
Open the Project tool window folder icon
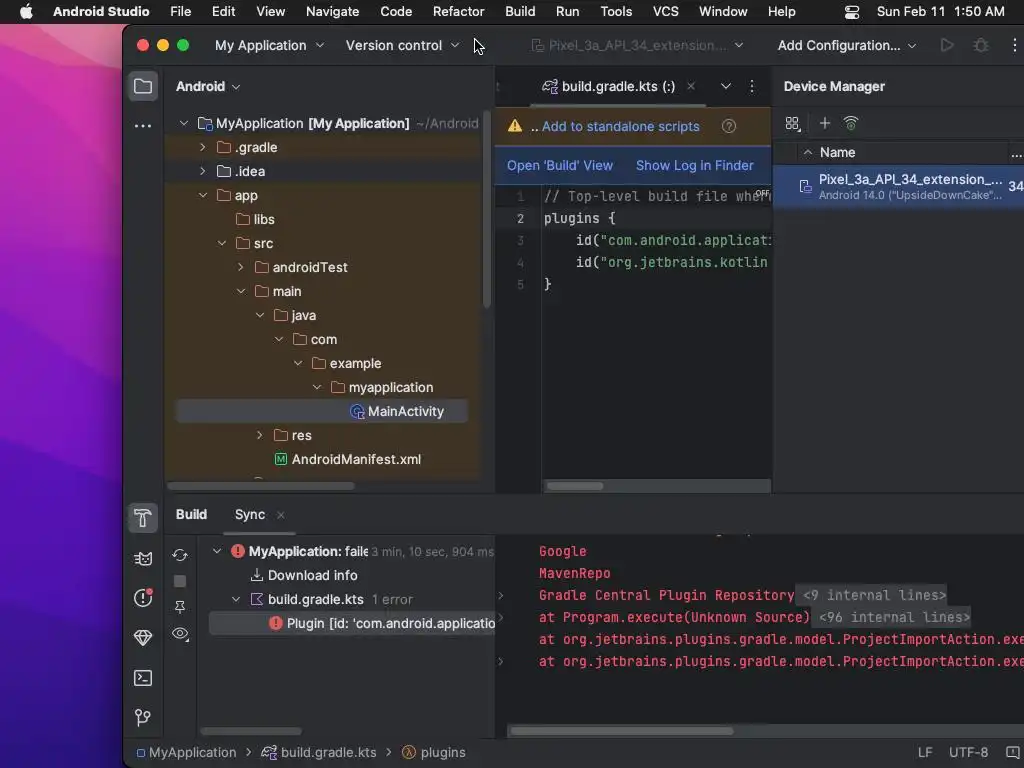[x=143, y=86]
